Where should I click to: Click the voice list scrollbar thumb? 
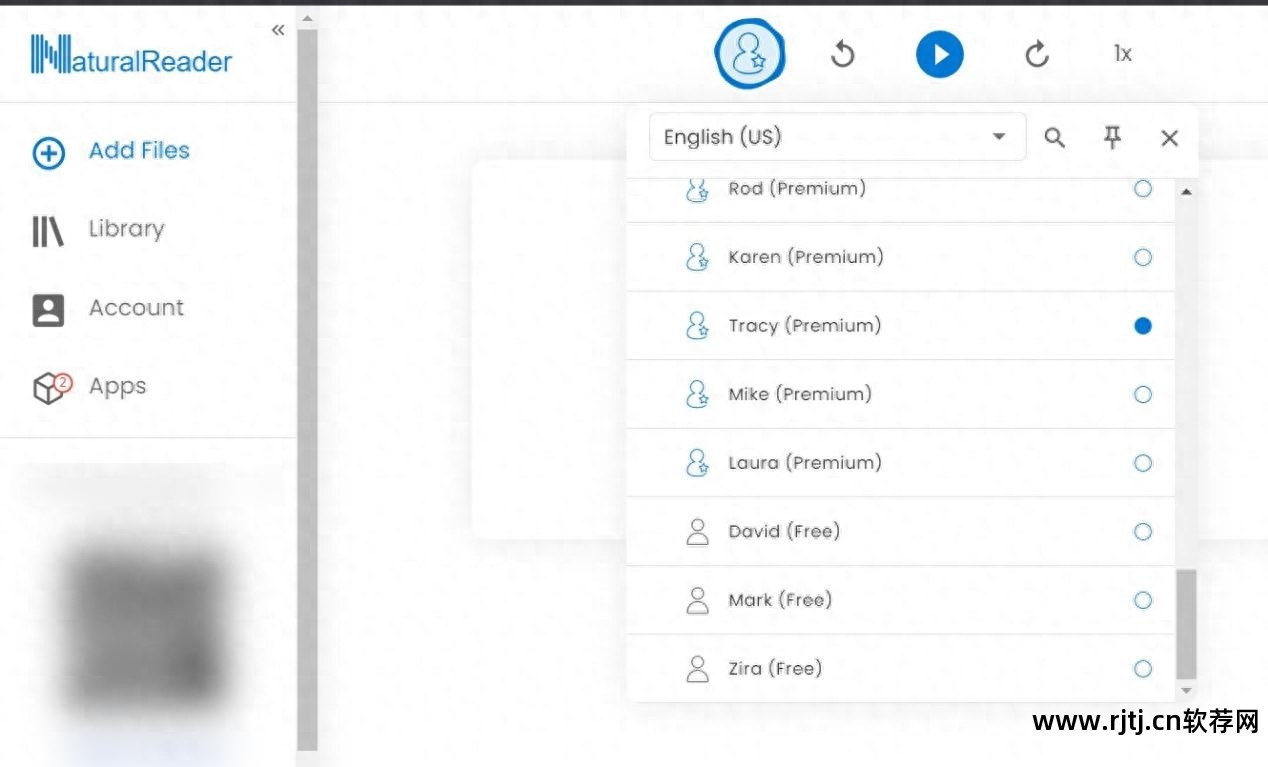[x=1186, y=625]
